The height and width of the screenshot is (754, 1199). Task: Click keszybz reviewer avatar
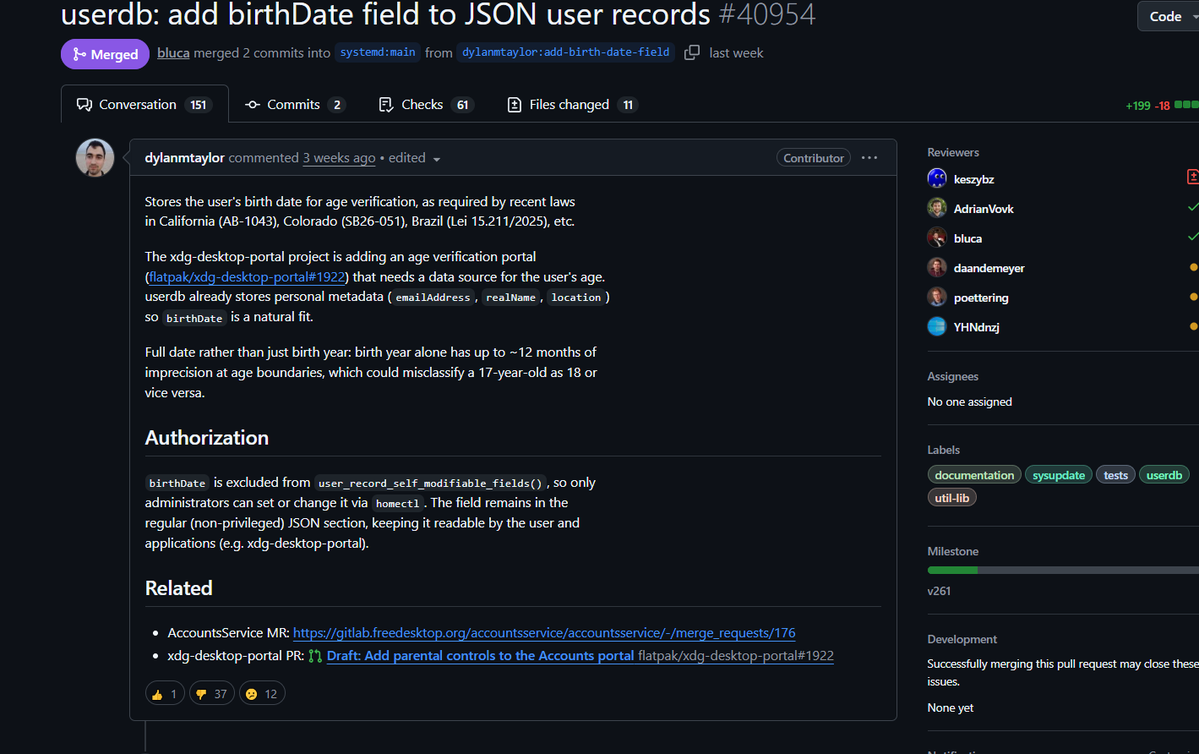click(937, 179)
